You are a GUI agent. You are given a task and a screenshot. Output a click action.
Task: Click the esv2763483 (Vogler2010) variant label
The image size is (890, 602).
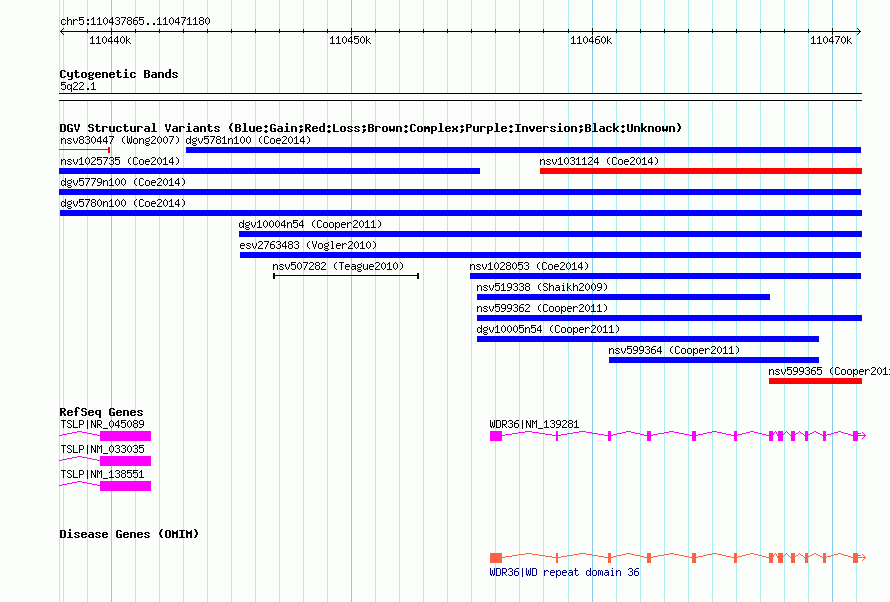pyautogui.click(x=308, y=245)
